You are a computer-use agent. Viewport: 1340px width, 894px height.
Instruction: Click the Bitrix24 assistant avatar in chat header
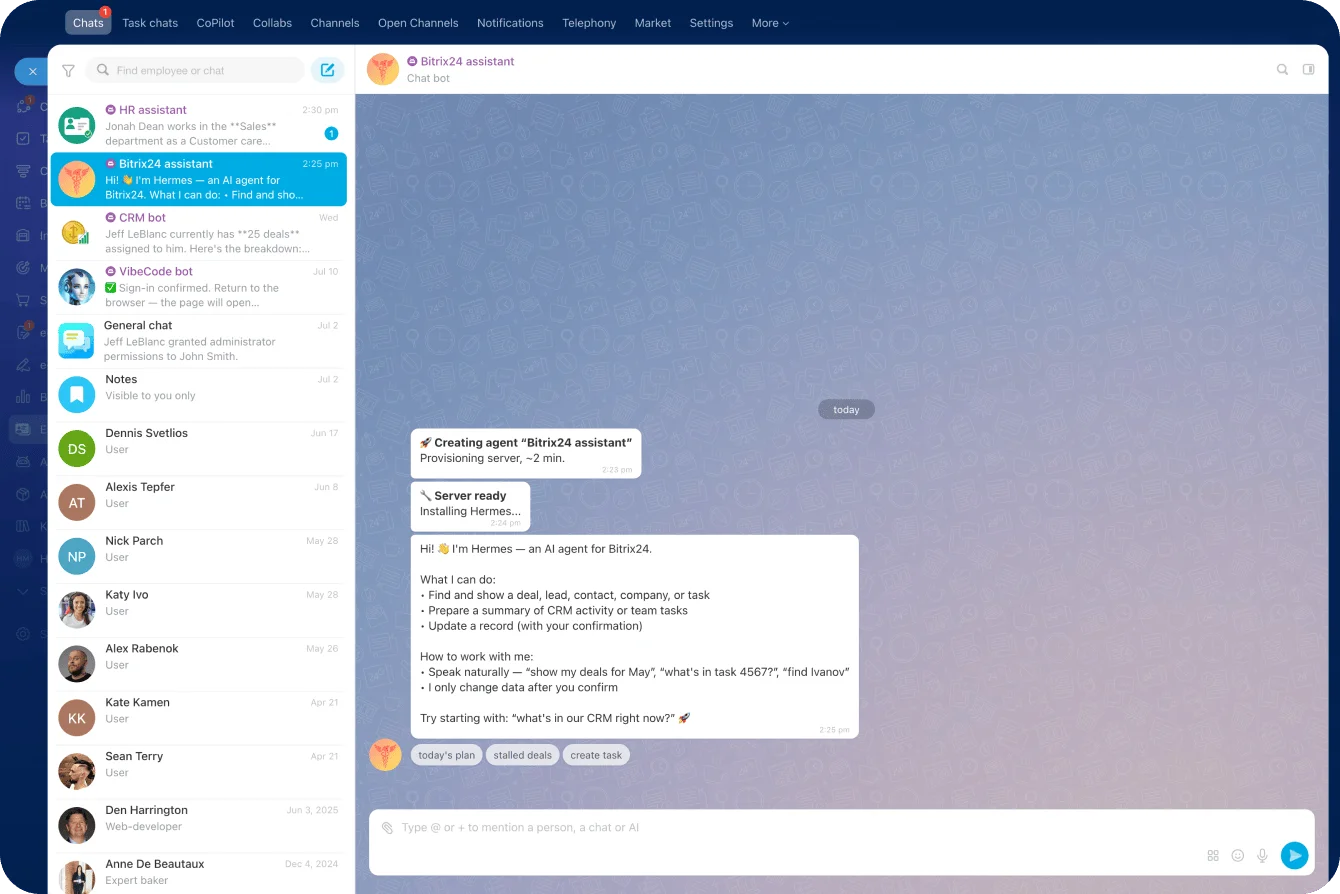383,69
